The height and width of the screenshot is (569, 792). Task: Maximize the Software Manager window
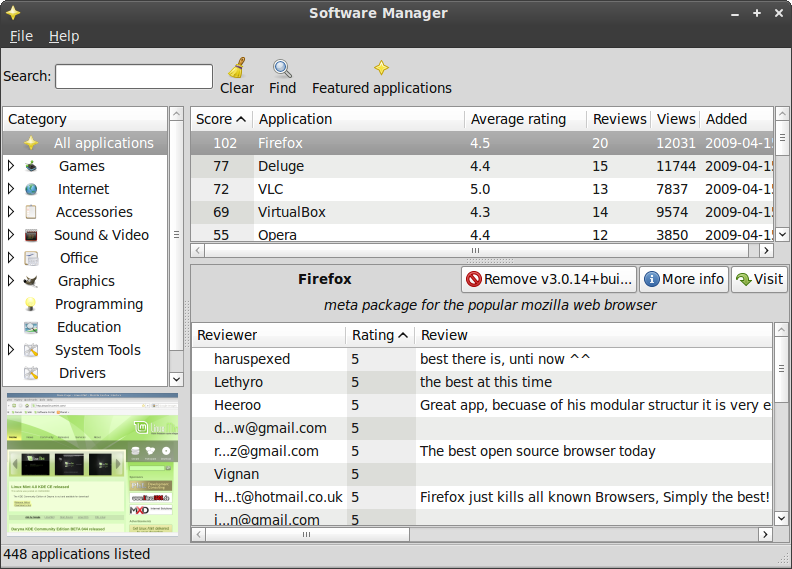pos(757,13)
